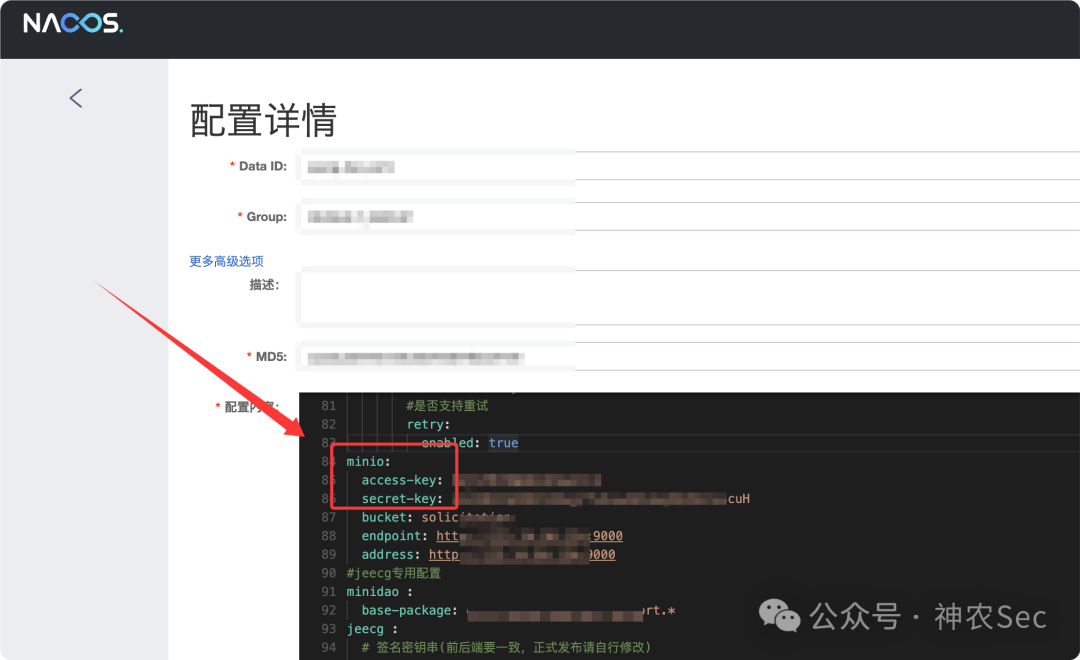The height and width of the screenshot is (660, 1080).
Task: Click the Group input field
Action: pos(689,217)
